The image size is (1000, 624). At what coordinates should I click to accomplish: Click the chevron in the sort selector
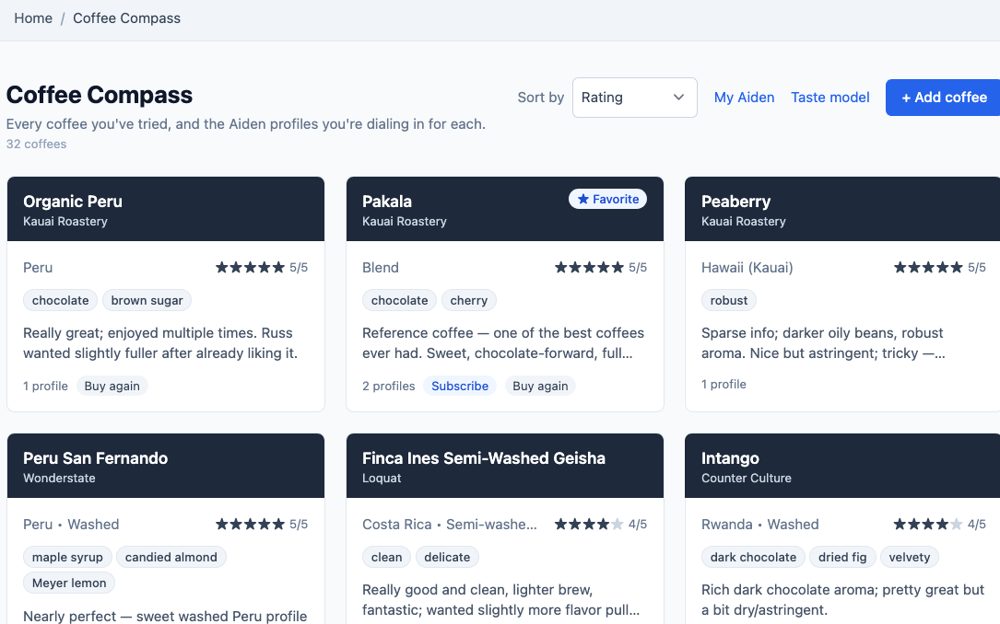tap(679, 98)
